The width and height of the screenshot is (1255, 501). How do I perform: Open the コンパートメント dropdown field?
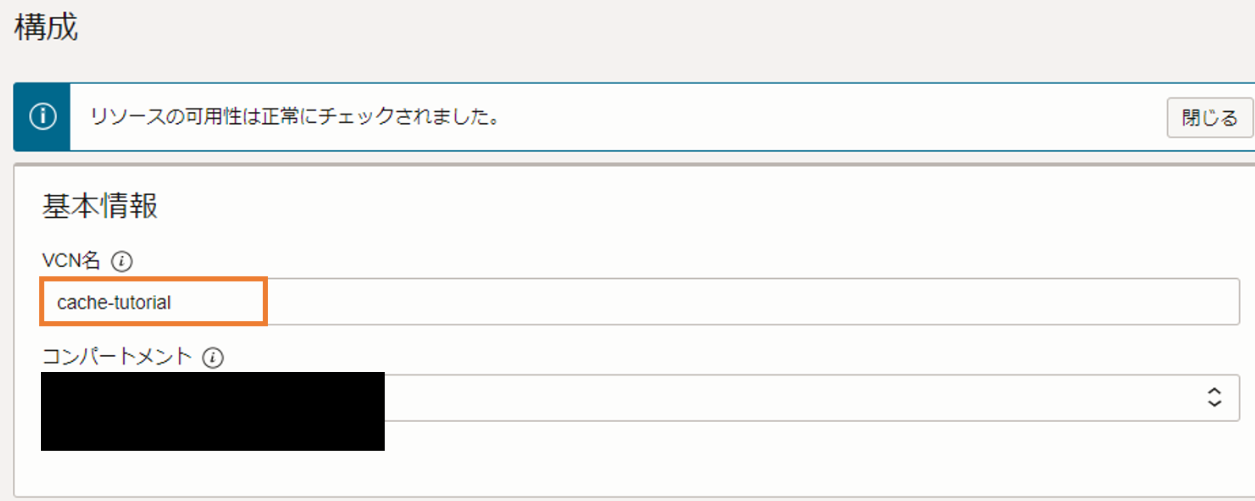tap(800, 398)
